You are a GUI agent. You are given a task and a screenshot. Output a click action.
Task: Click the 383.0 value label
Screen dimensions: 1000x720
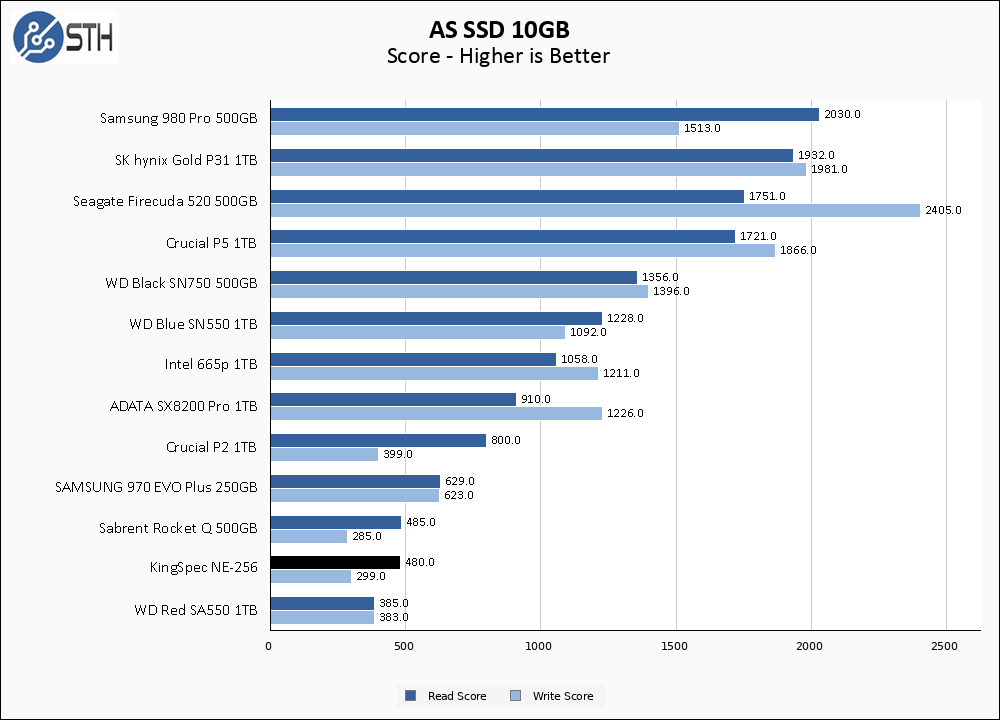click(x=393, y=617)
